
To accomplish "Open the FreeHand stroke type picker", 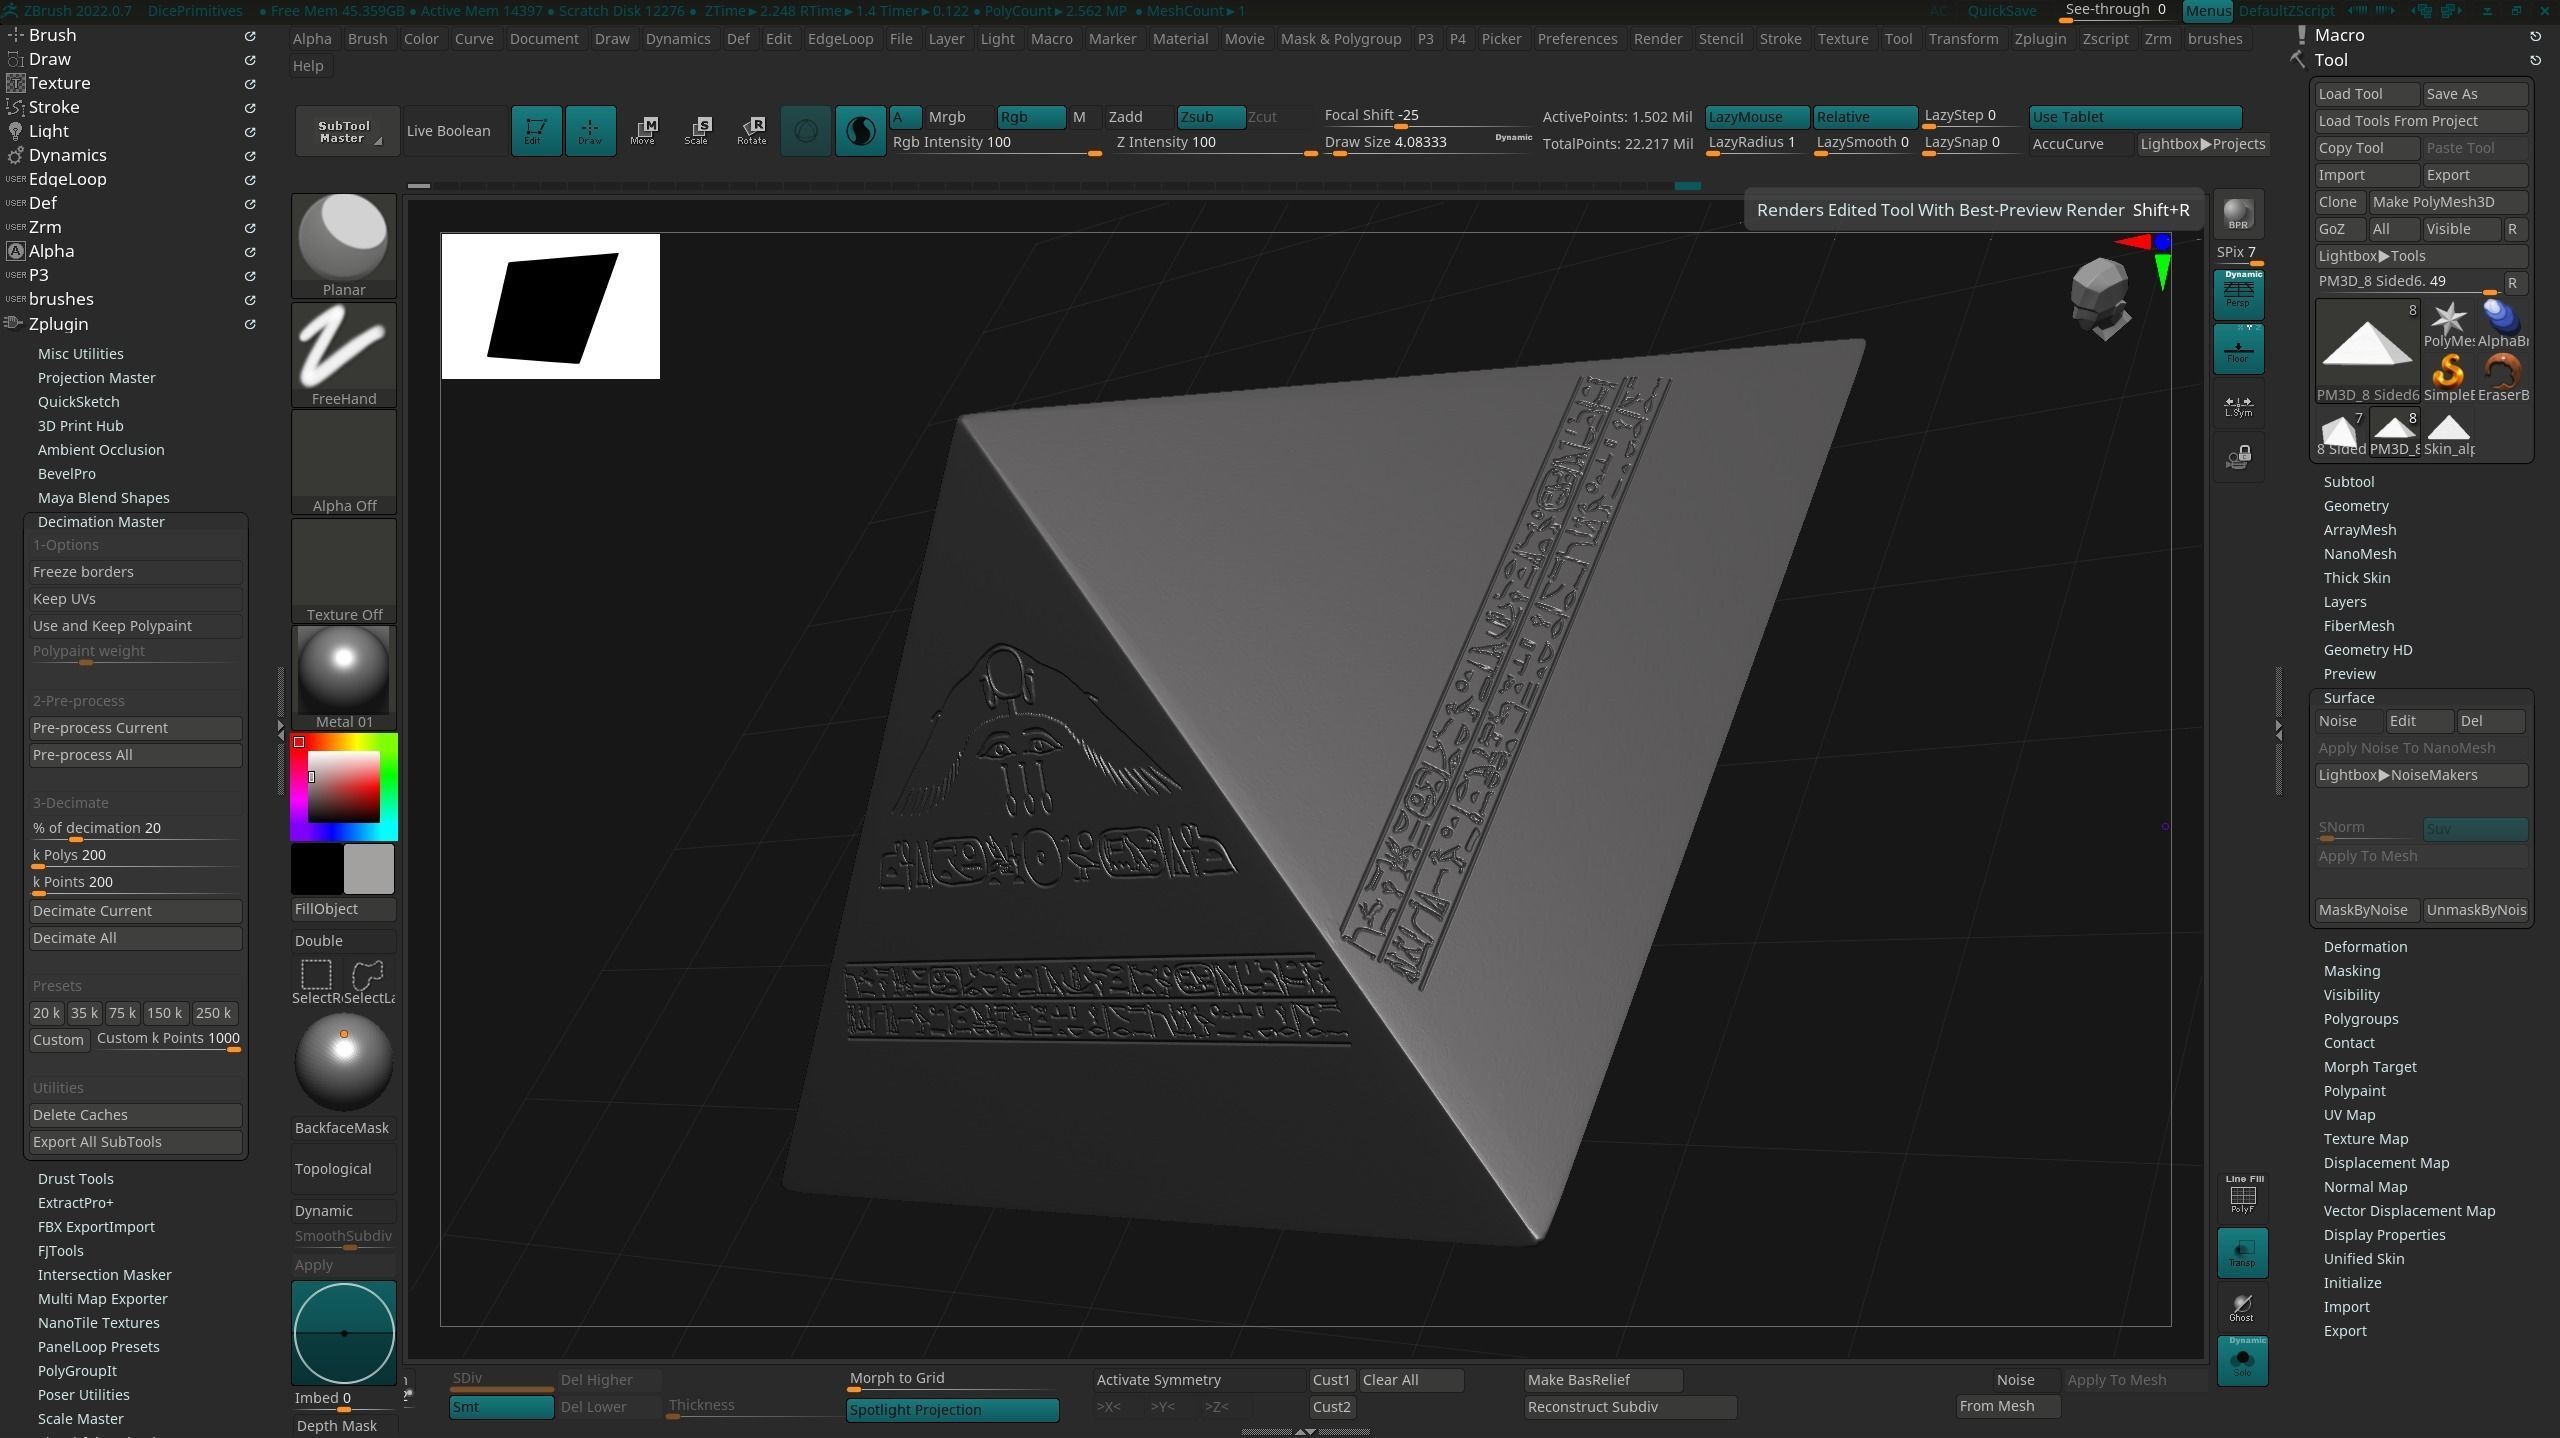I will (343, 353).
